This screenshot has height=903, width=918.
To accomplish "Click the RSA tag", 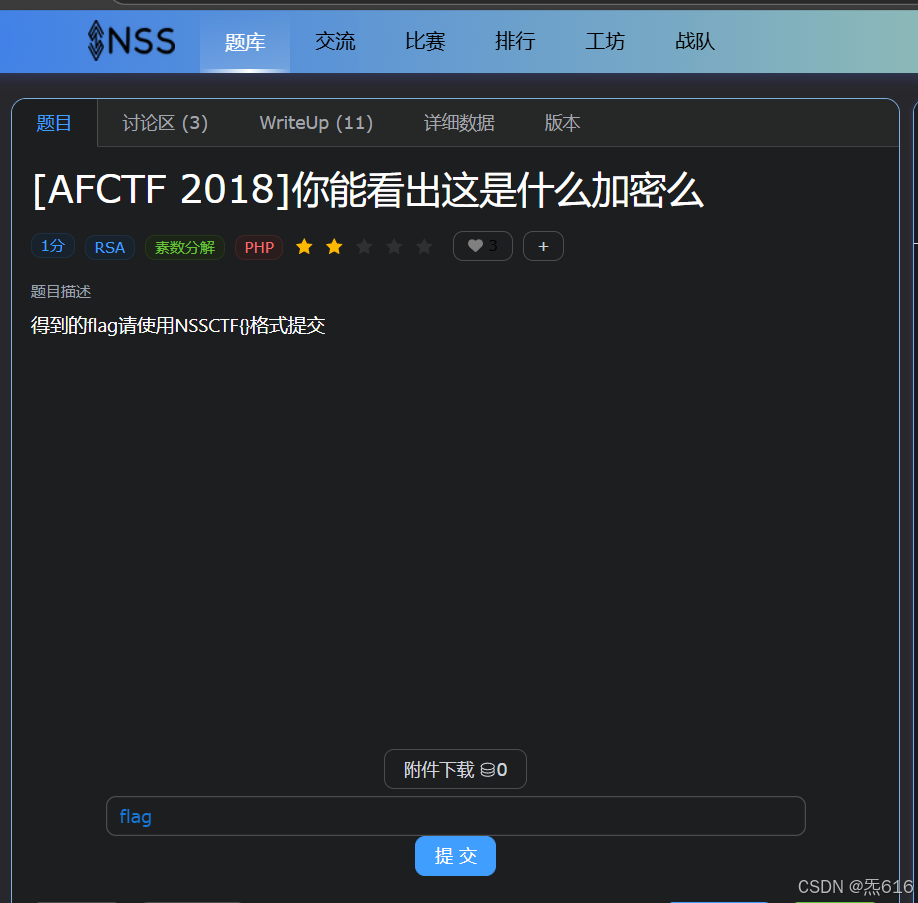I will (x=110, y=247).
